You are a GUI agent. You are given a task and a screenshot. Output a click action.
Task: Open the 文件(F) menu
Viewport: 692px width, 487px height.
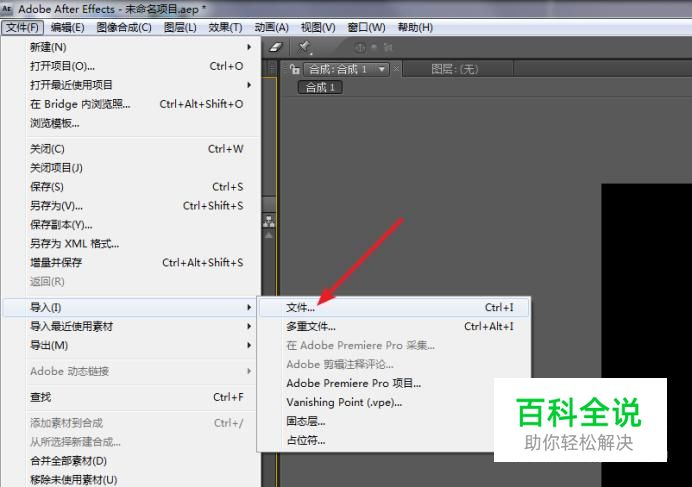[x=23, y=27]
